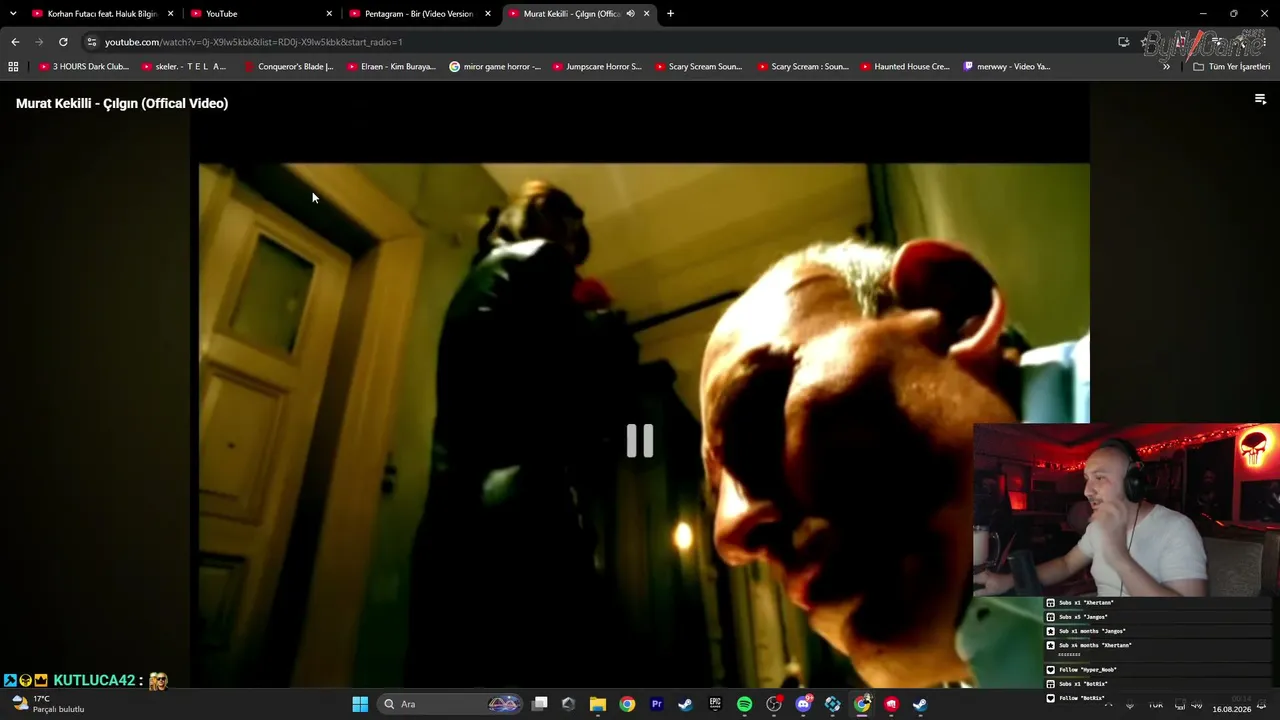The width and height of the screenshot is (1280, 720).
Task: Open the mirror game horror bookmark
Action: [495, 67]
